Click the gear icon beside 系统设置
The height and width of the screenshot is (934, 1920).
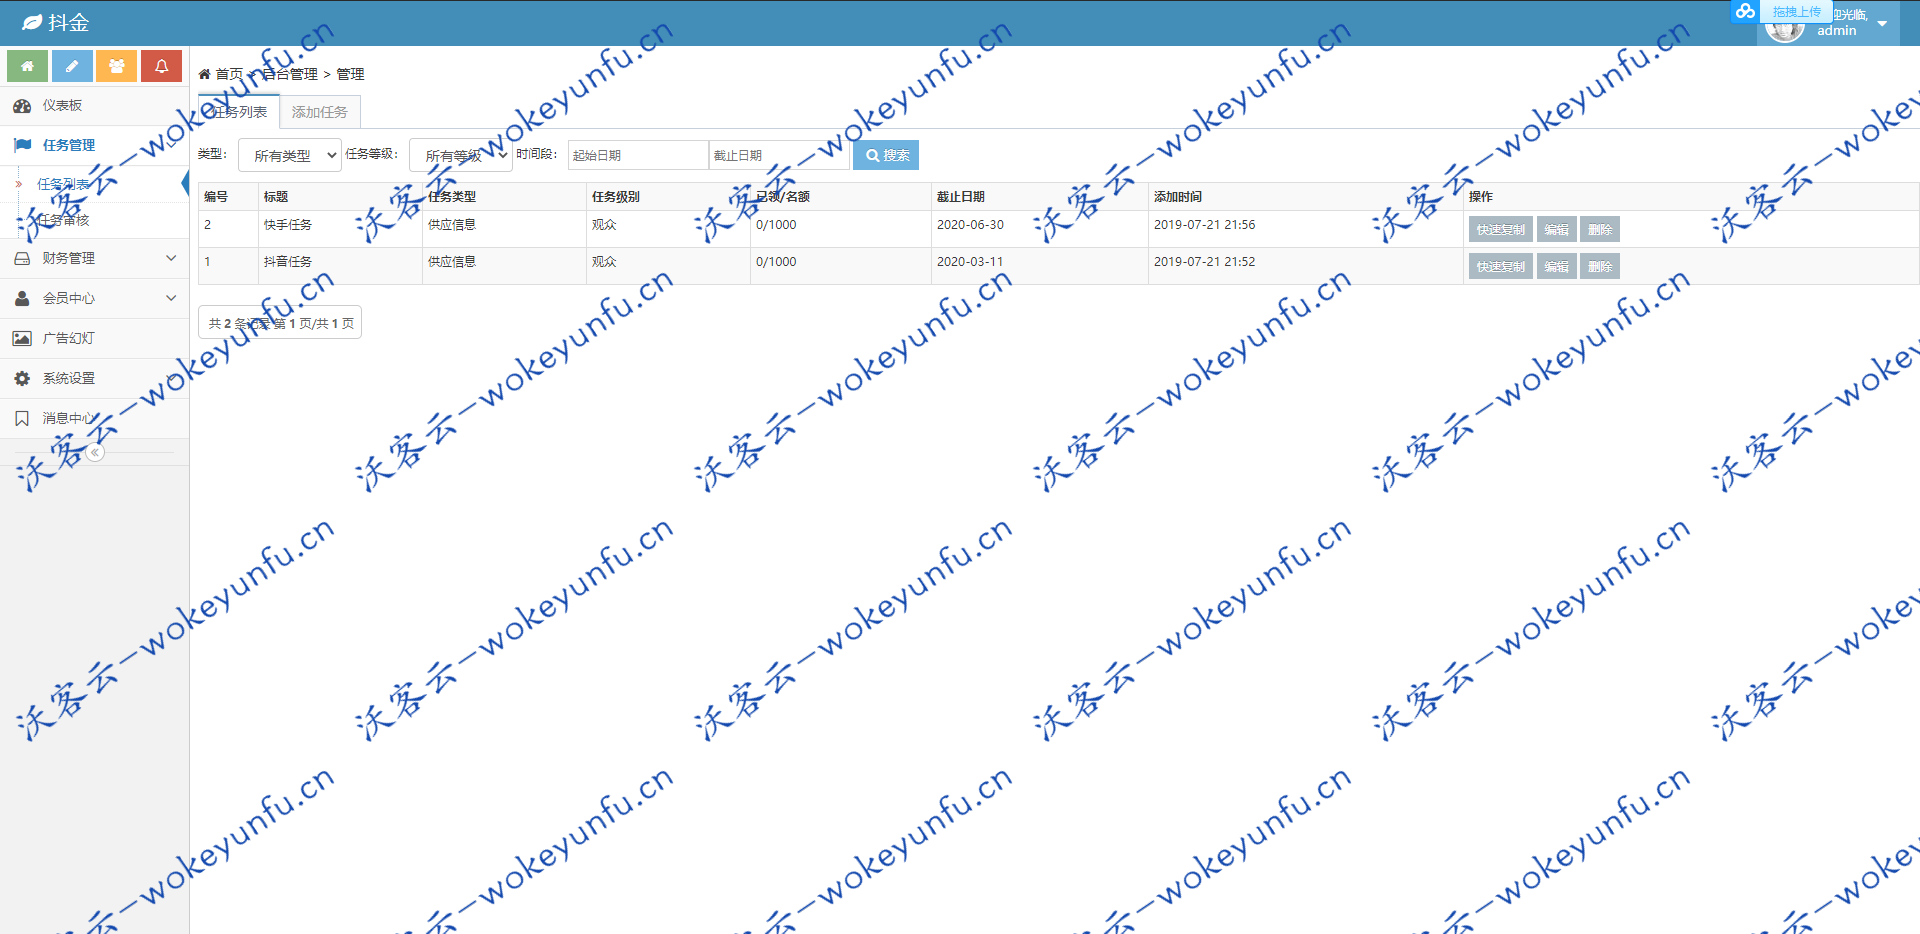[22, 378]
